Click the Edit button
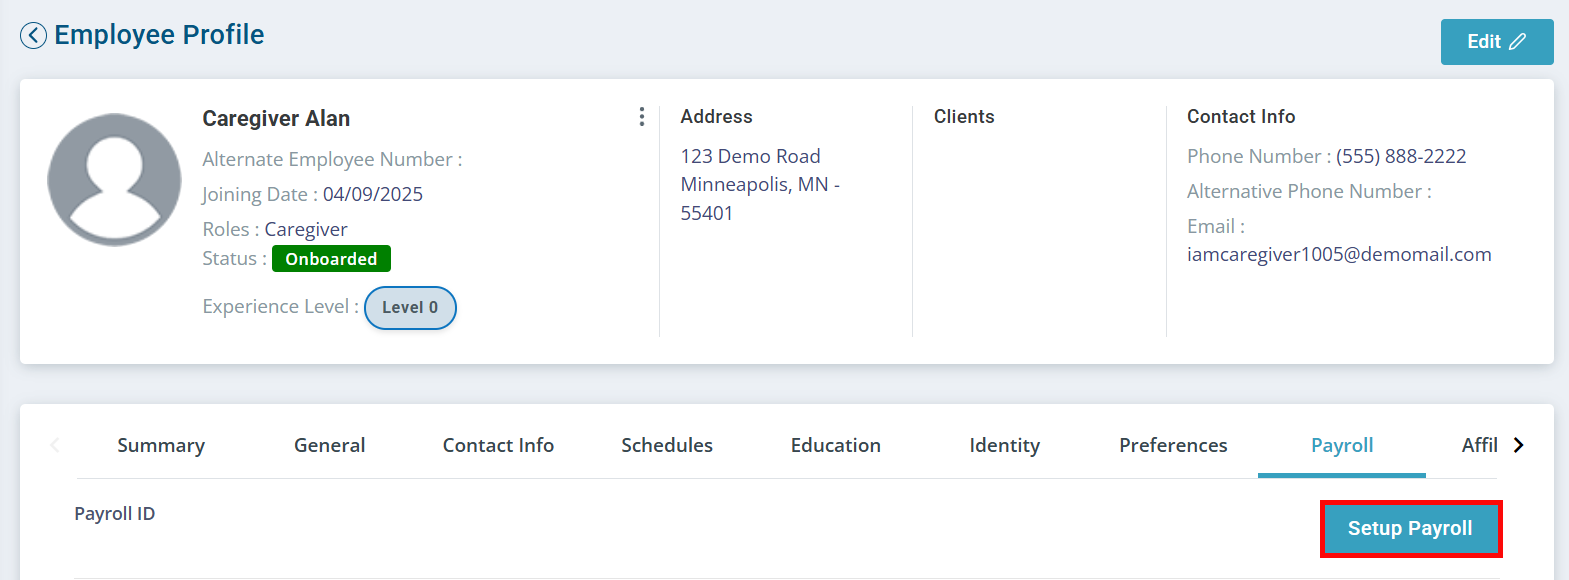1569x580 pixels. click(1496, 42)
